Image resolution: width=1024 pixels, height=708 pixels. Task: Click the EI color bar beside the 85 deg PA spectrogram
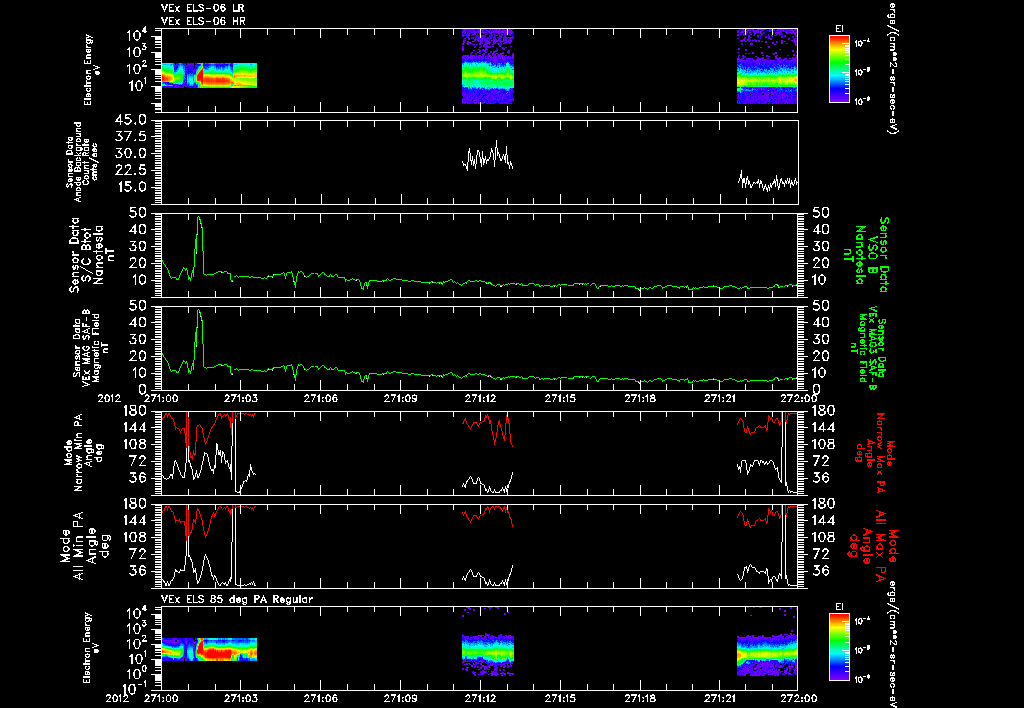839,647
